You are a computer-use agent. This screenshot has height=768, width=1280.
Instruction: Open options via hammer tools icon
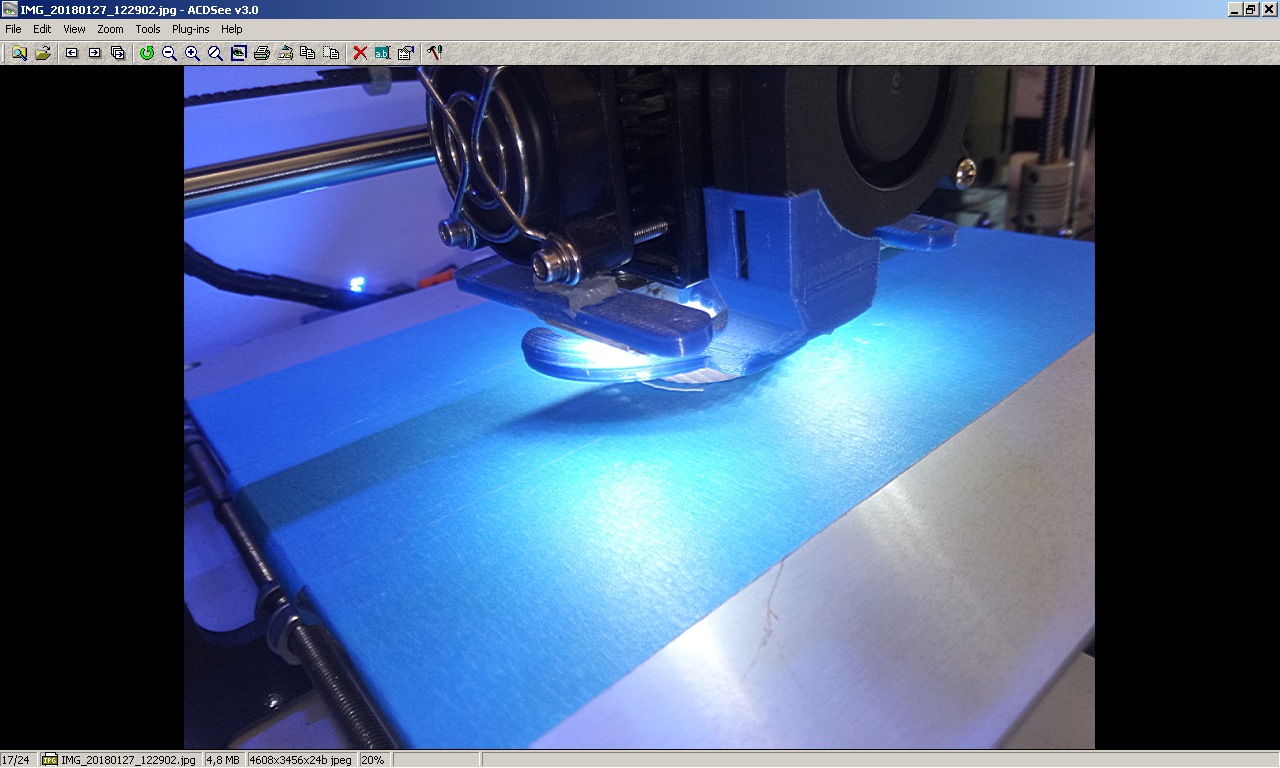[434, 53]
